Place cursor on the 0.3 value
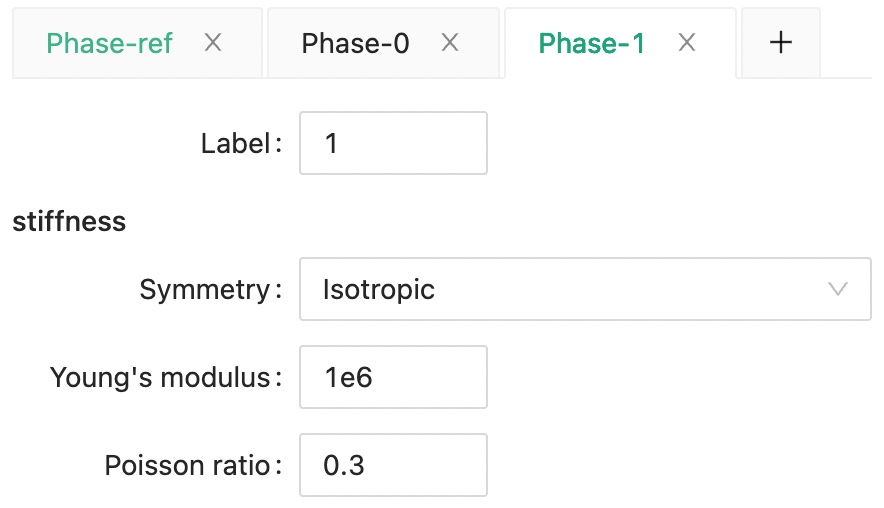This screenshot has width=884, height=508. (343, 465)
